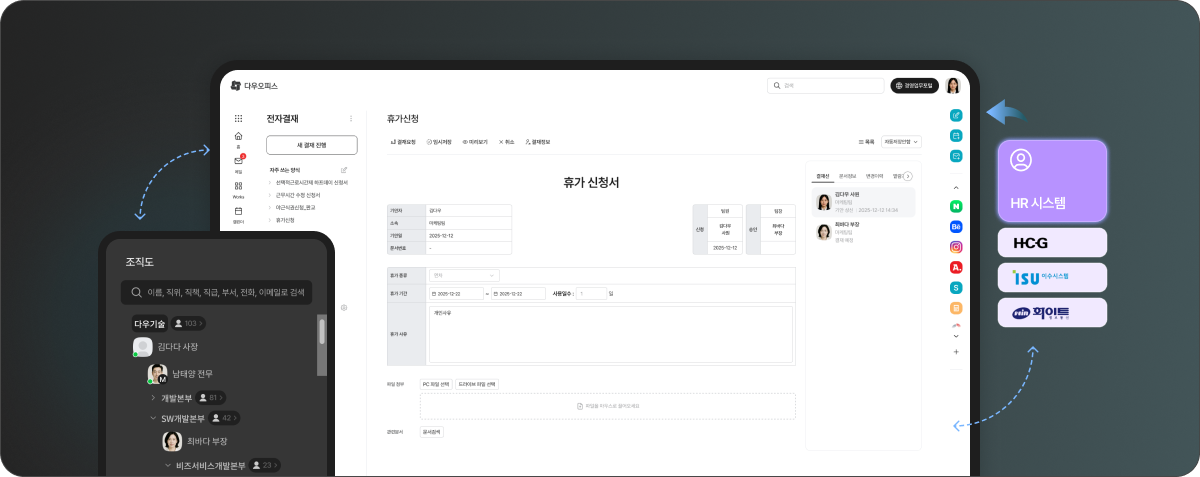Open the 다우기술 103 member count badge
1200x477 pixels.
tap(187, 324)
